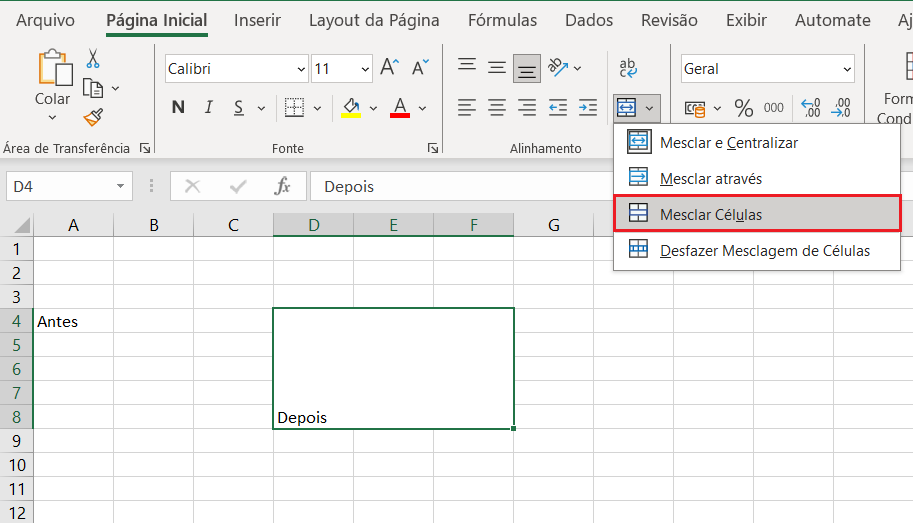This screenshot has height=523, width=913.
Task: Open the Dados tab
Action: 589,20
